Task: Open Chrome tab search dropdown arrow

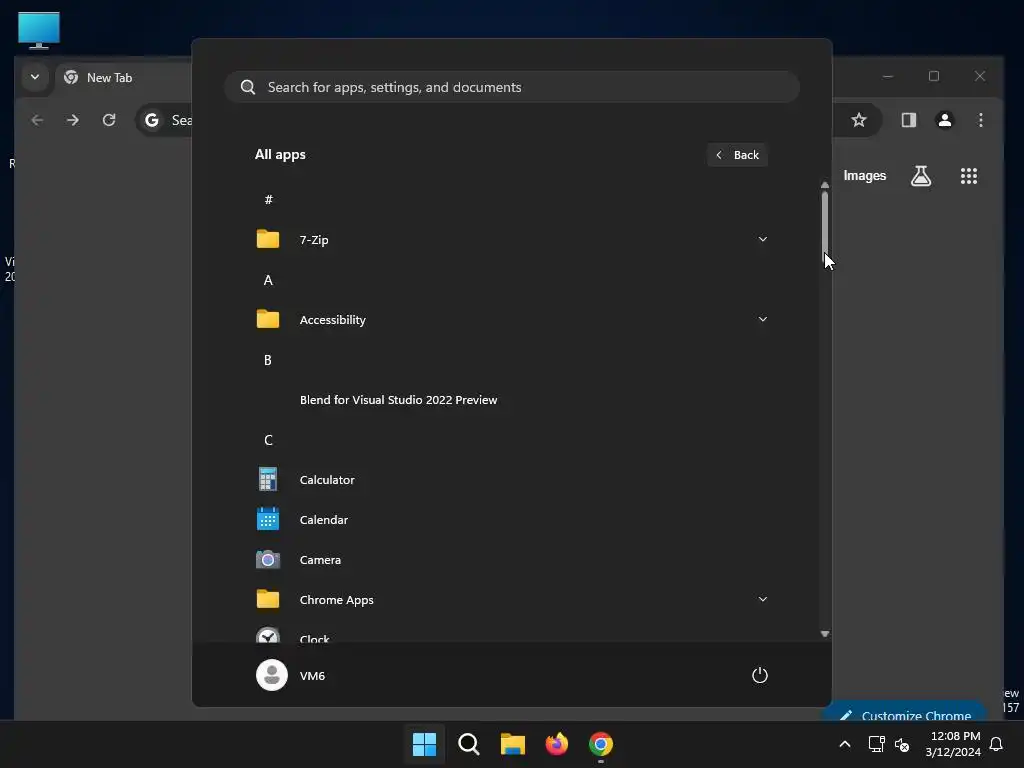Action: pyautogui.click(x=35, y=77)
